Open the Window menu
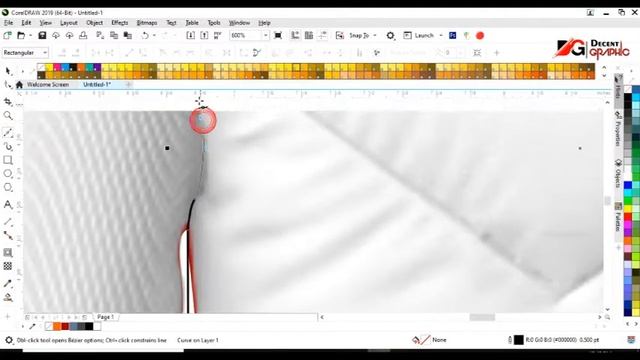640x360 pixels. [239, 23]
